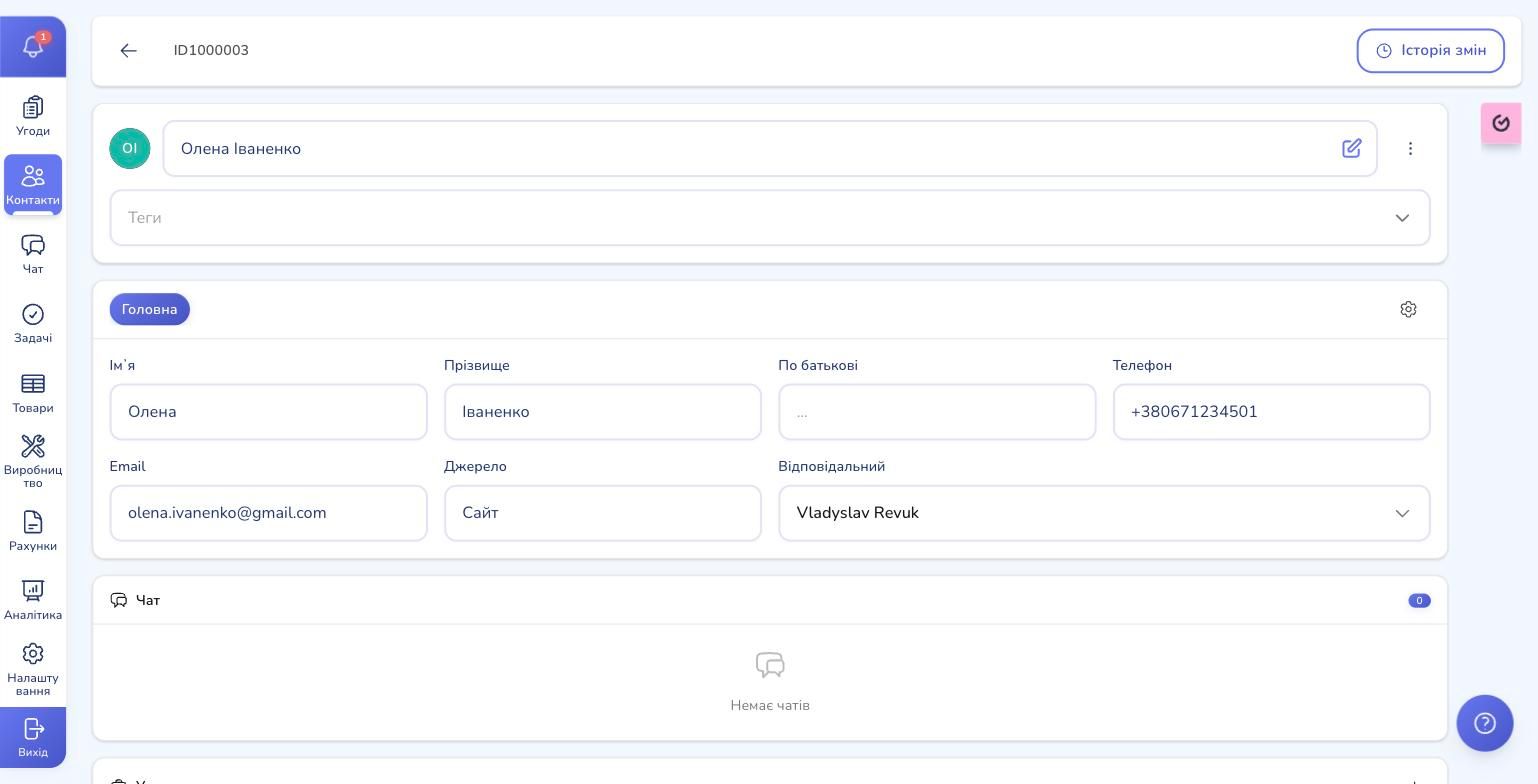Edit the contact name with pencil icon
1538x784 pixels.
pos(1352,148)
